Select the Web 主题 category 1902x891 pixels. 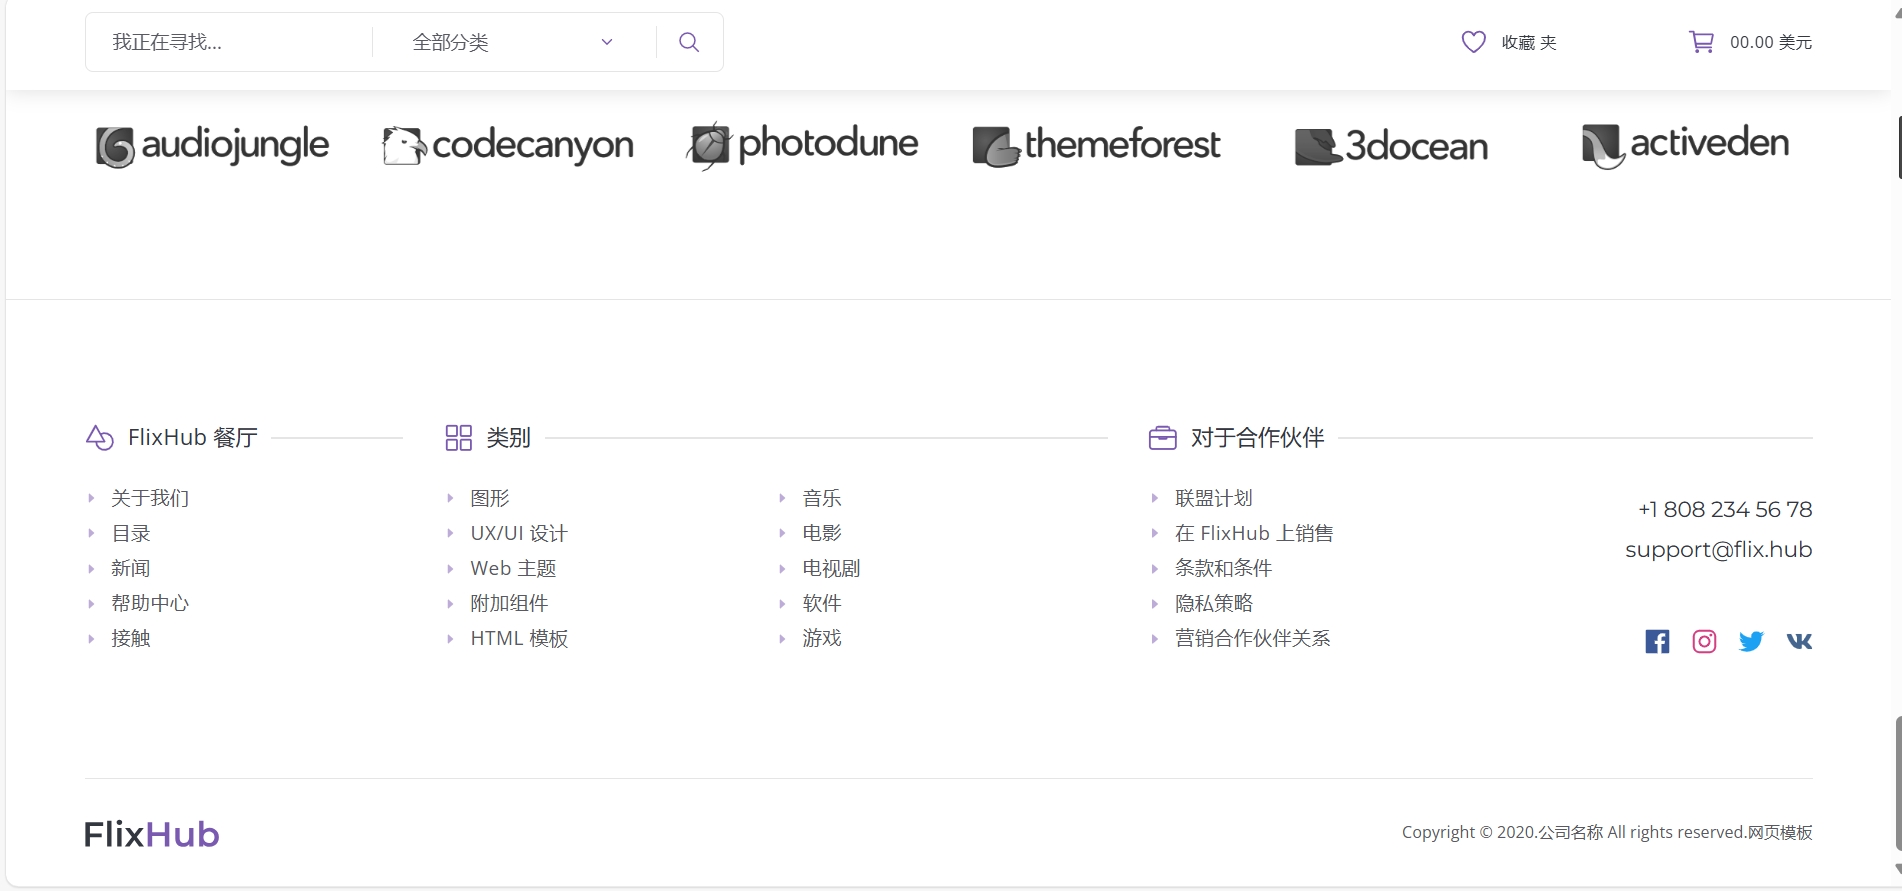coord(513,568)
